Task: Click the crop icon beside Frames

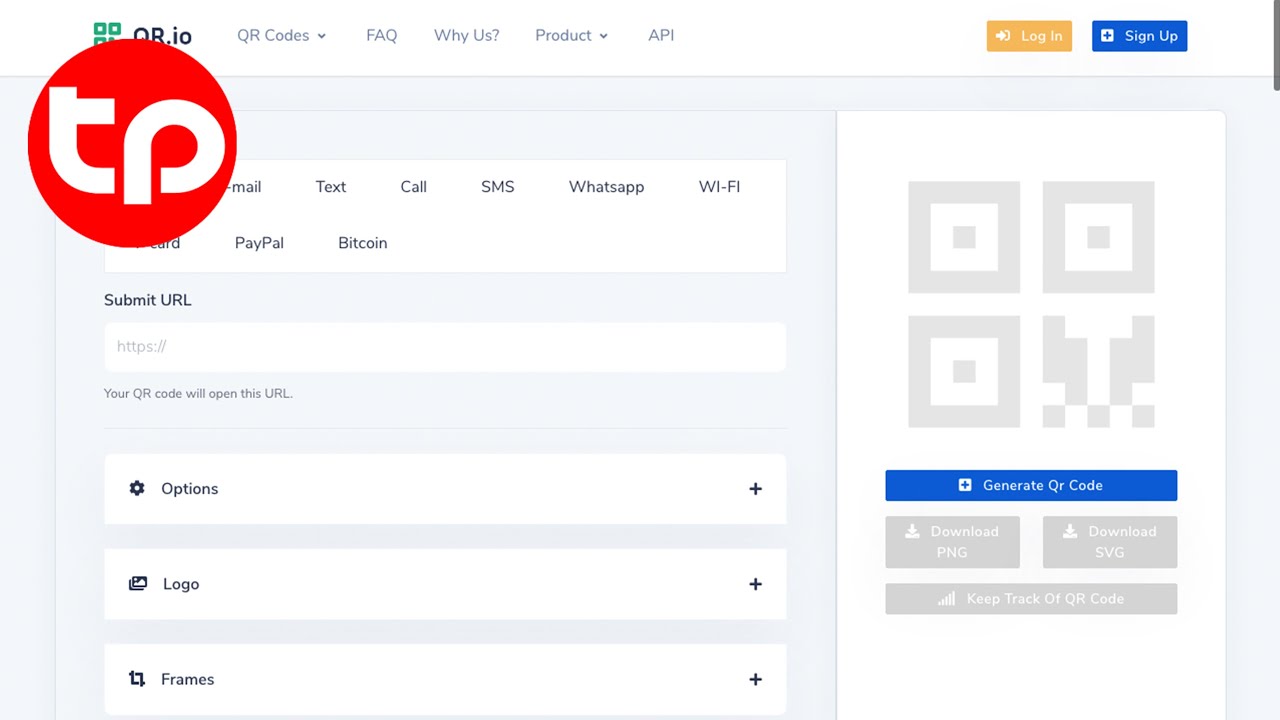Action: [137, 679]
